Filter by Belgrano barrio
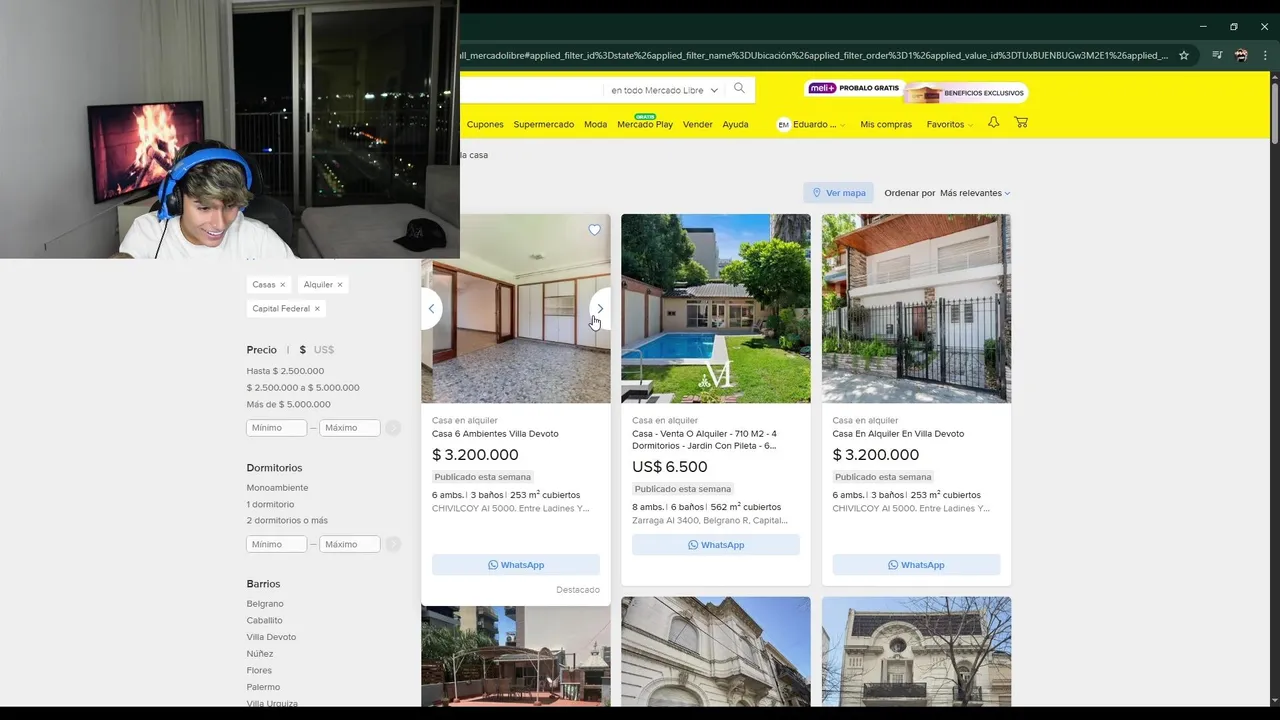The width and height of the screenshot is (1280, 720). 265,604
